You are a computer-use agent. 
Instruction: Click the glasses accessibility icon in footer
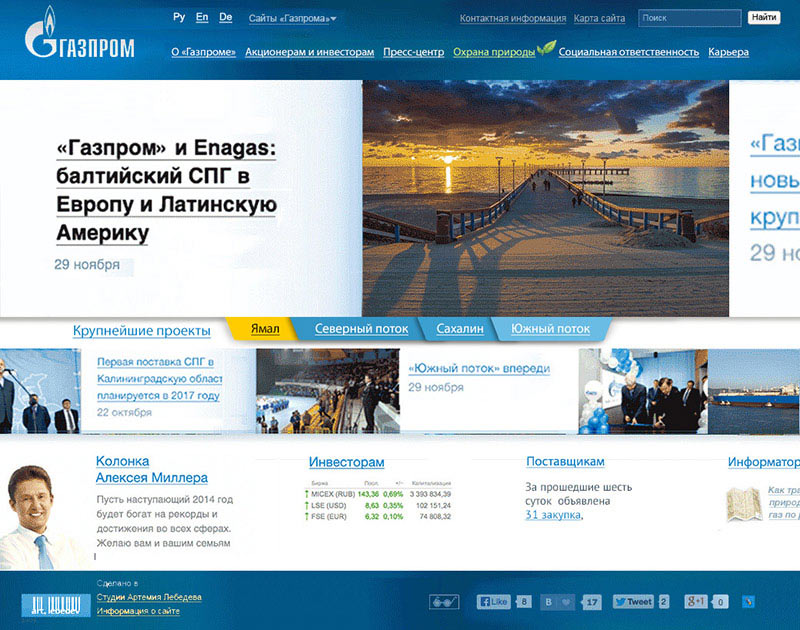point(444,602)
